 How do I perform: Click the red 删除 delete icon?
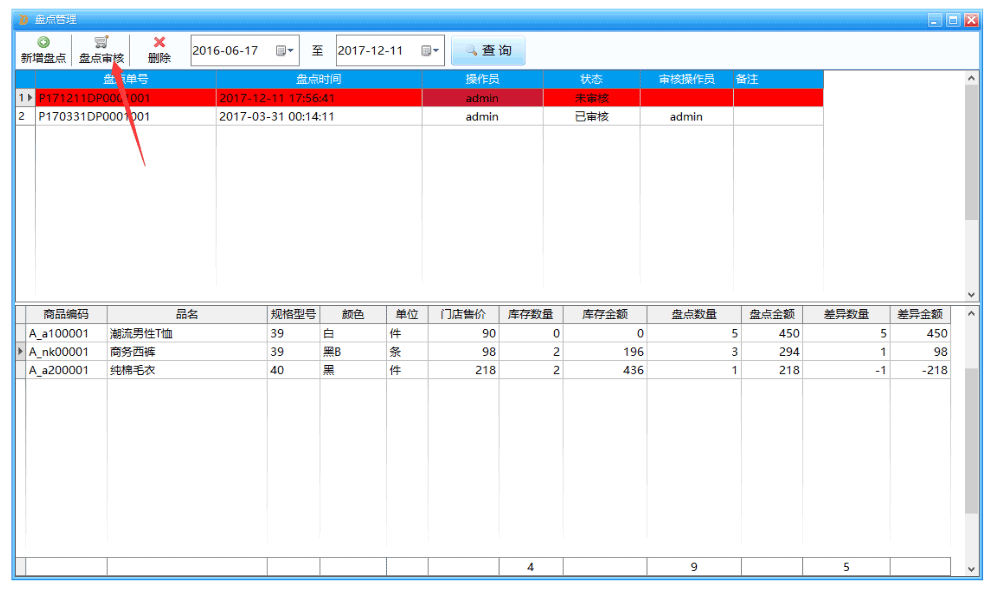159,42
